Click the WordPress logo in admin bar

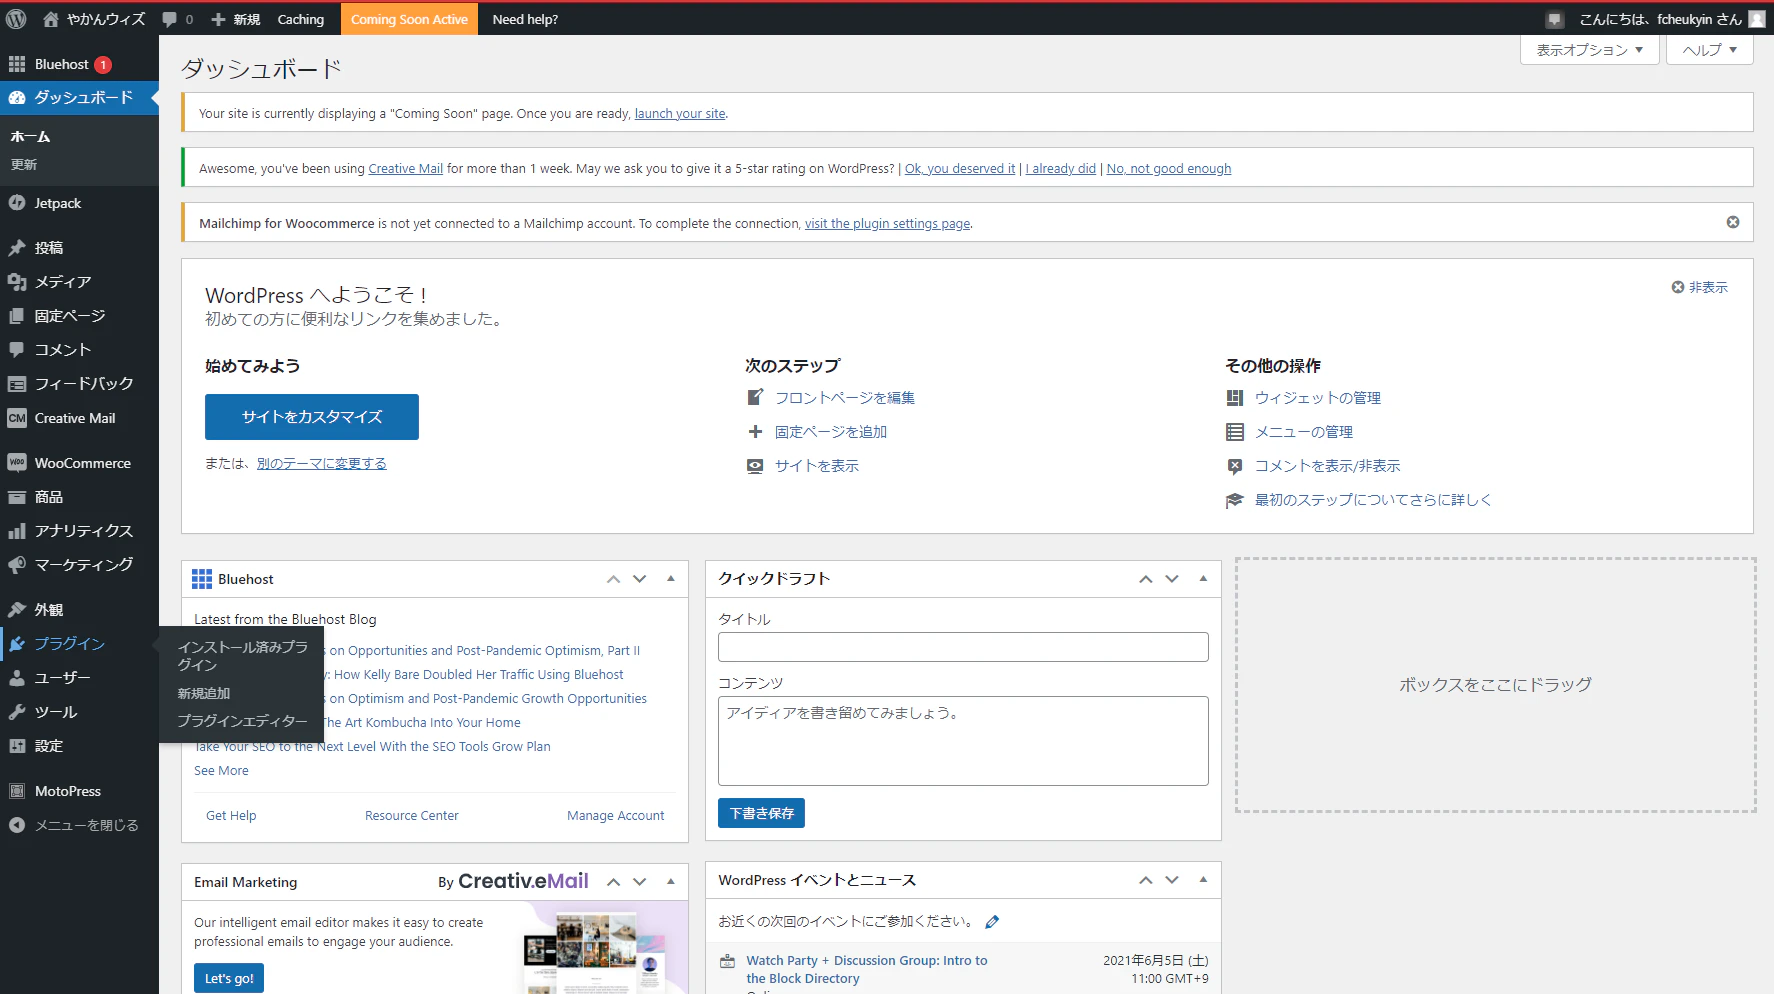[x=16, y=19]
